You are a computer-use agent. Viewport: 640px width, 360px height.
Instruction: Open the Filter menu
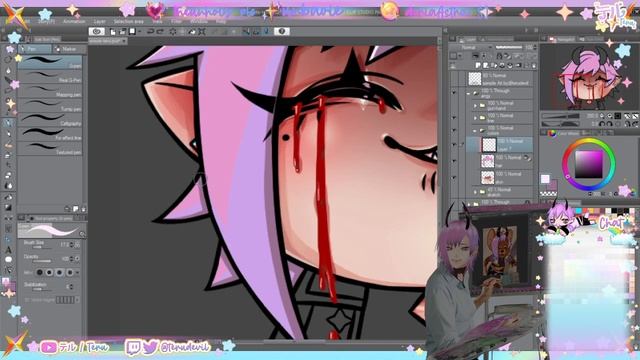176,21
